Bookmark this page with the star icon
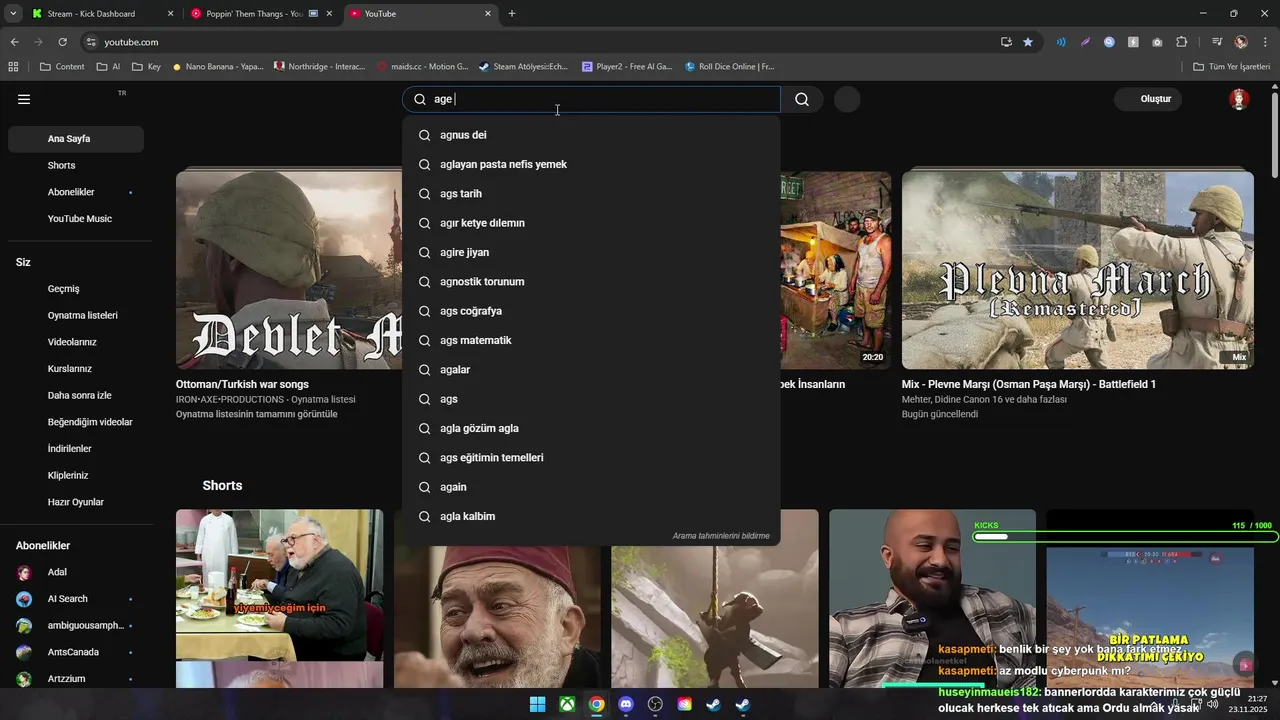 click(1028, 42)
